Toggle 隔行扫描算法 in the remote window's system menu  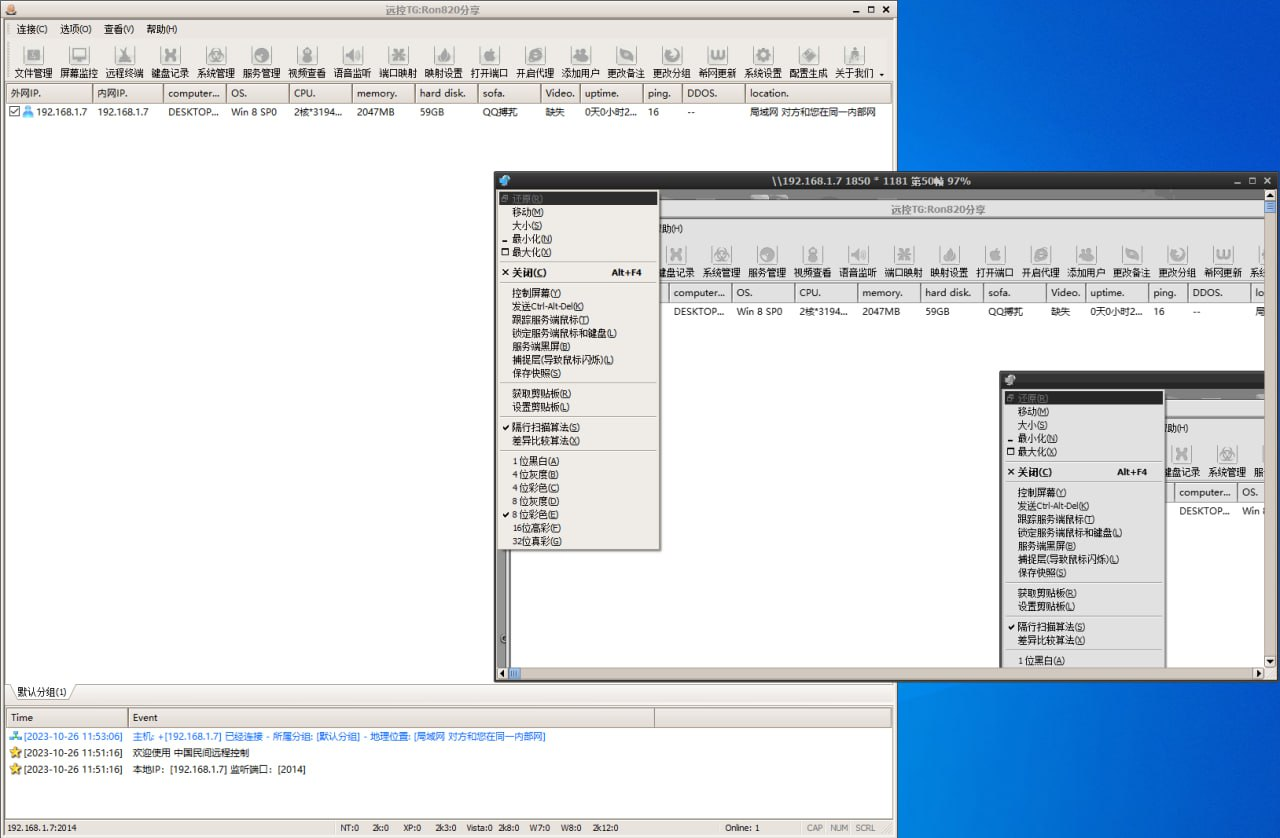click(x=546, y=427)
